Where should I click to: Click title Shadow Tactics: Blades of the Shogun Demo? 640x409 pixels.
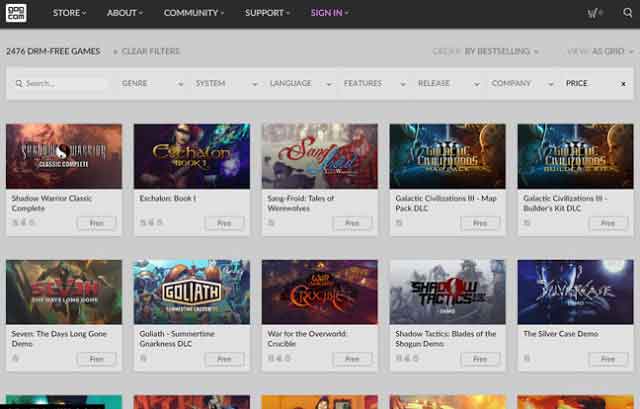tap(446, 339)
